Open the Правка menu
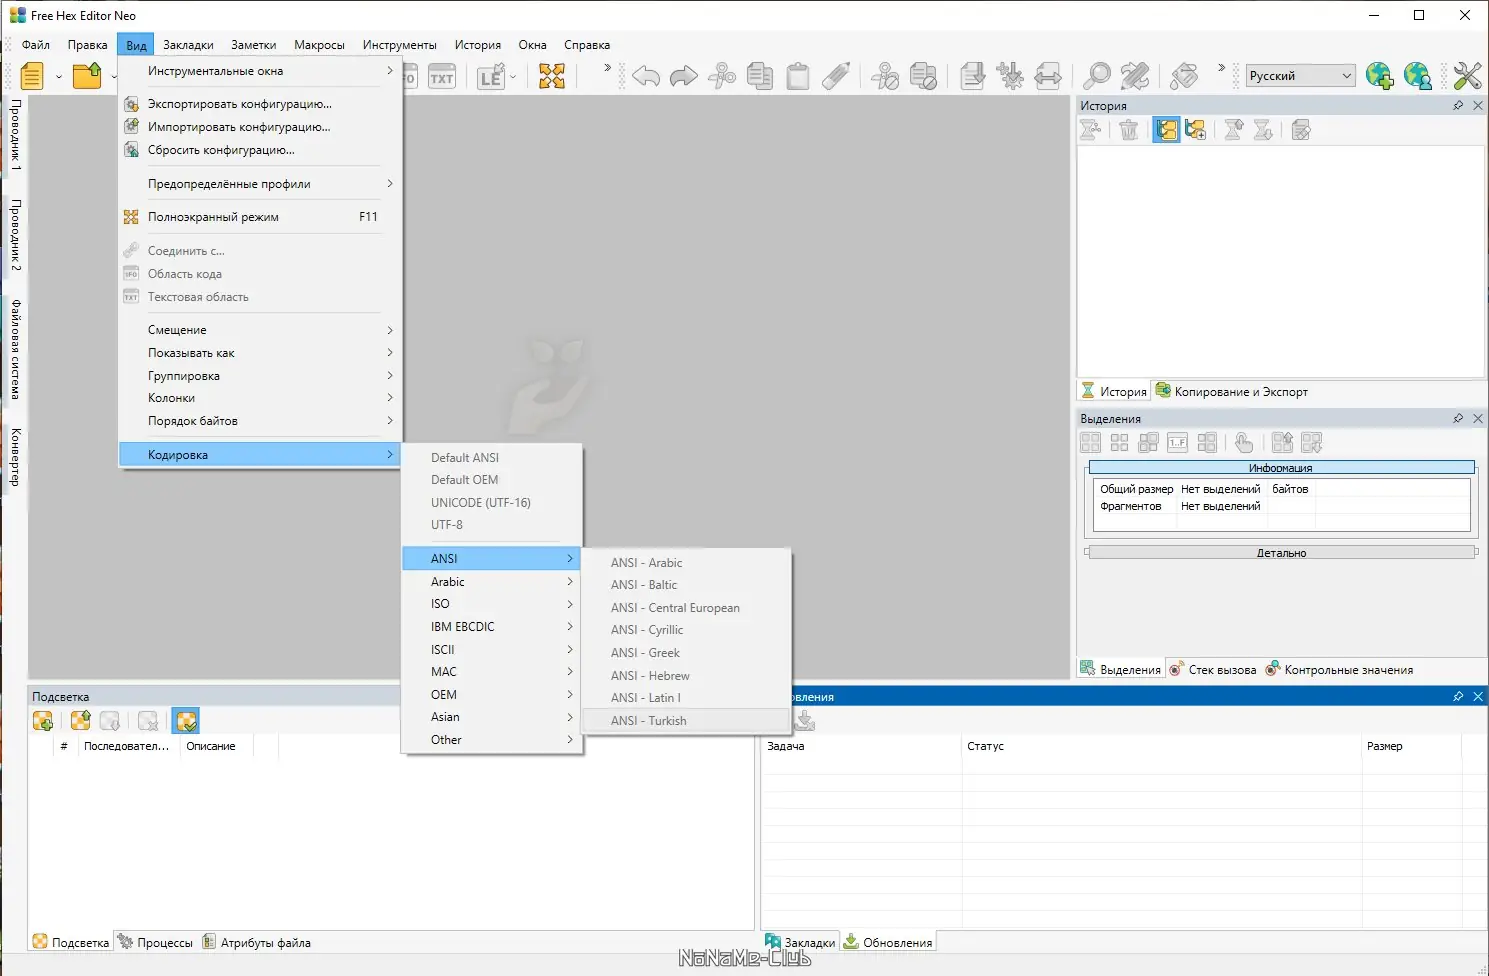1489x976 pixels. tap(88, 45)
